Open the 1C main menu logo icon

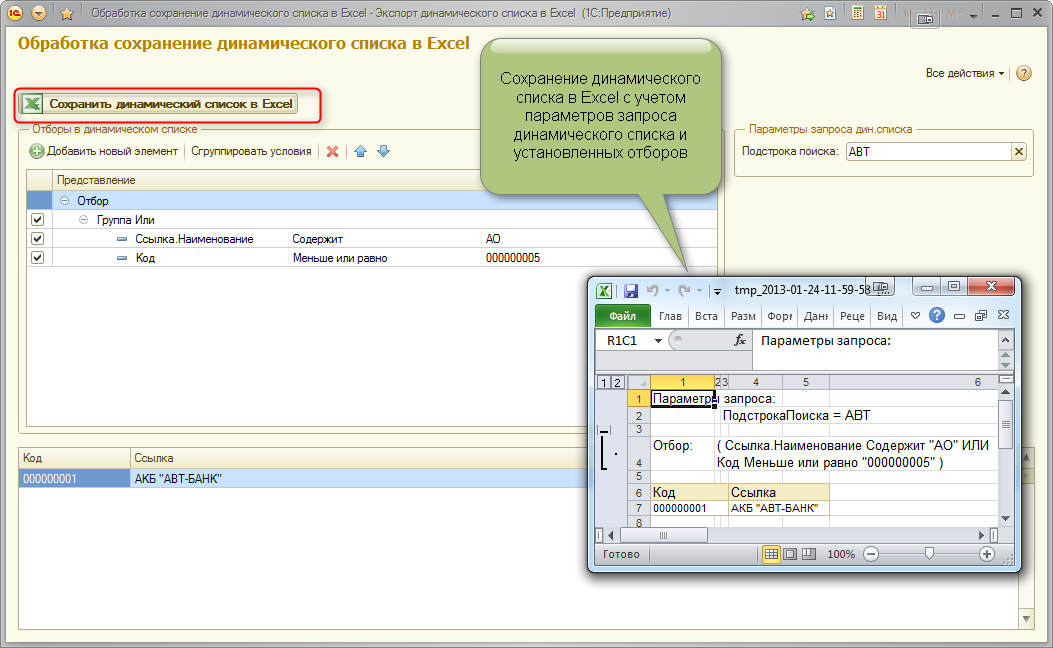pos(15,13)
